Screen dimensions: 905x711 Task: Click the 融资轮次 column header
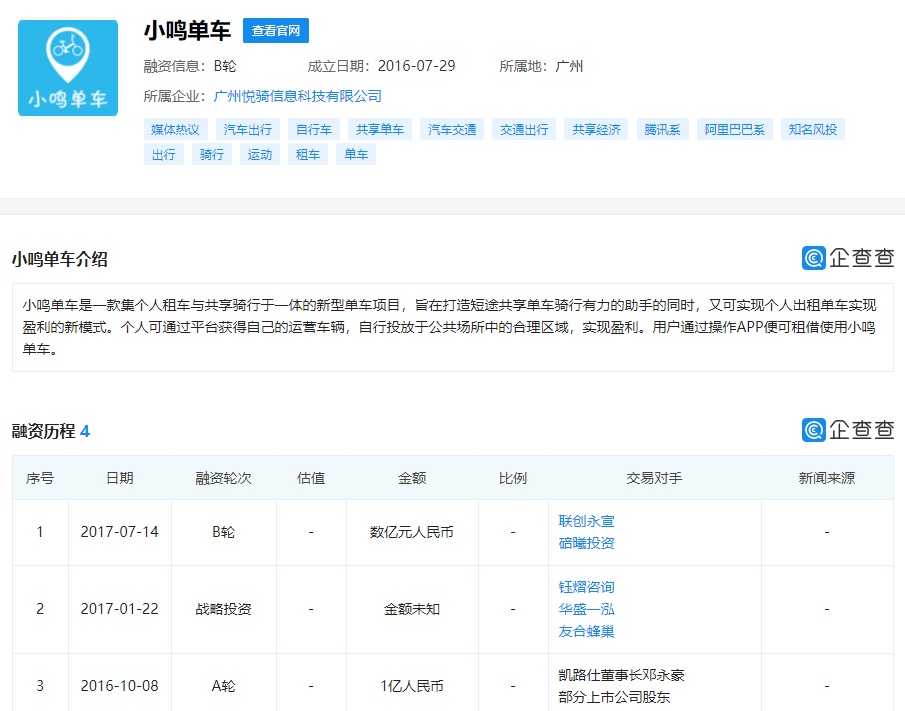click(x=223, y=478)
